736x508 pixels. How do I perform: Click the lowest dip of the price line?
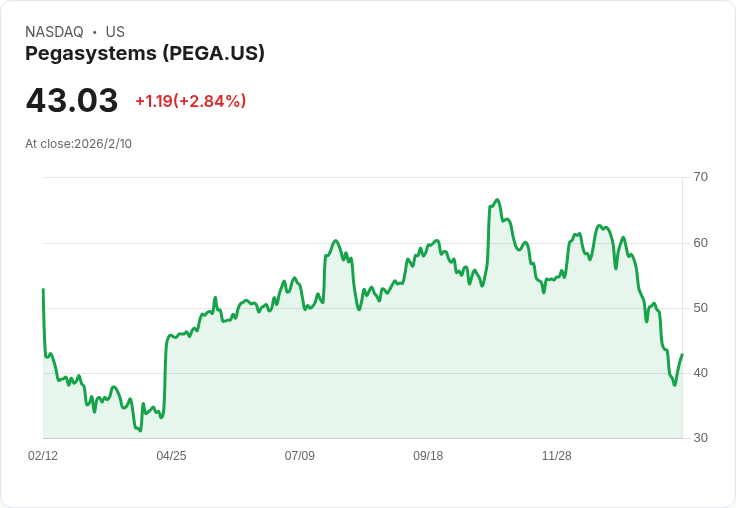pyautogui.click(x=140, y=431)
